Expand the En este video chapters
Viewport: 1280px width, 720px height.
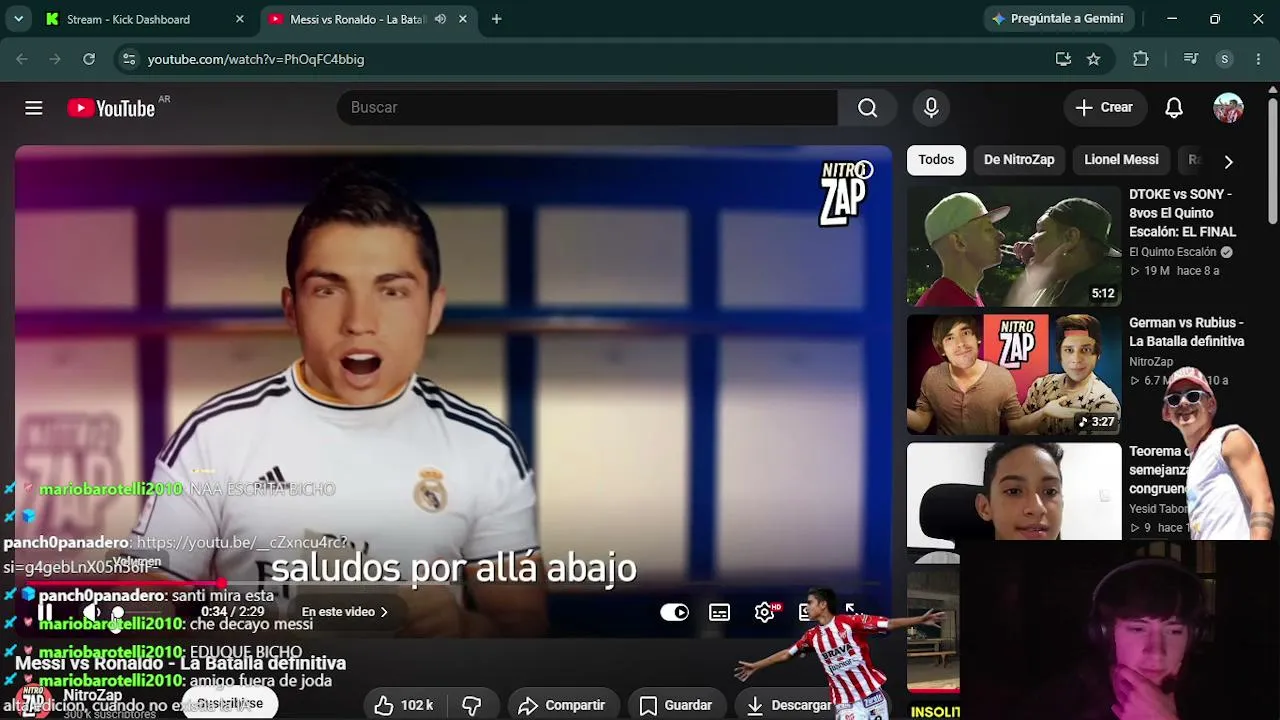[345, 612]
